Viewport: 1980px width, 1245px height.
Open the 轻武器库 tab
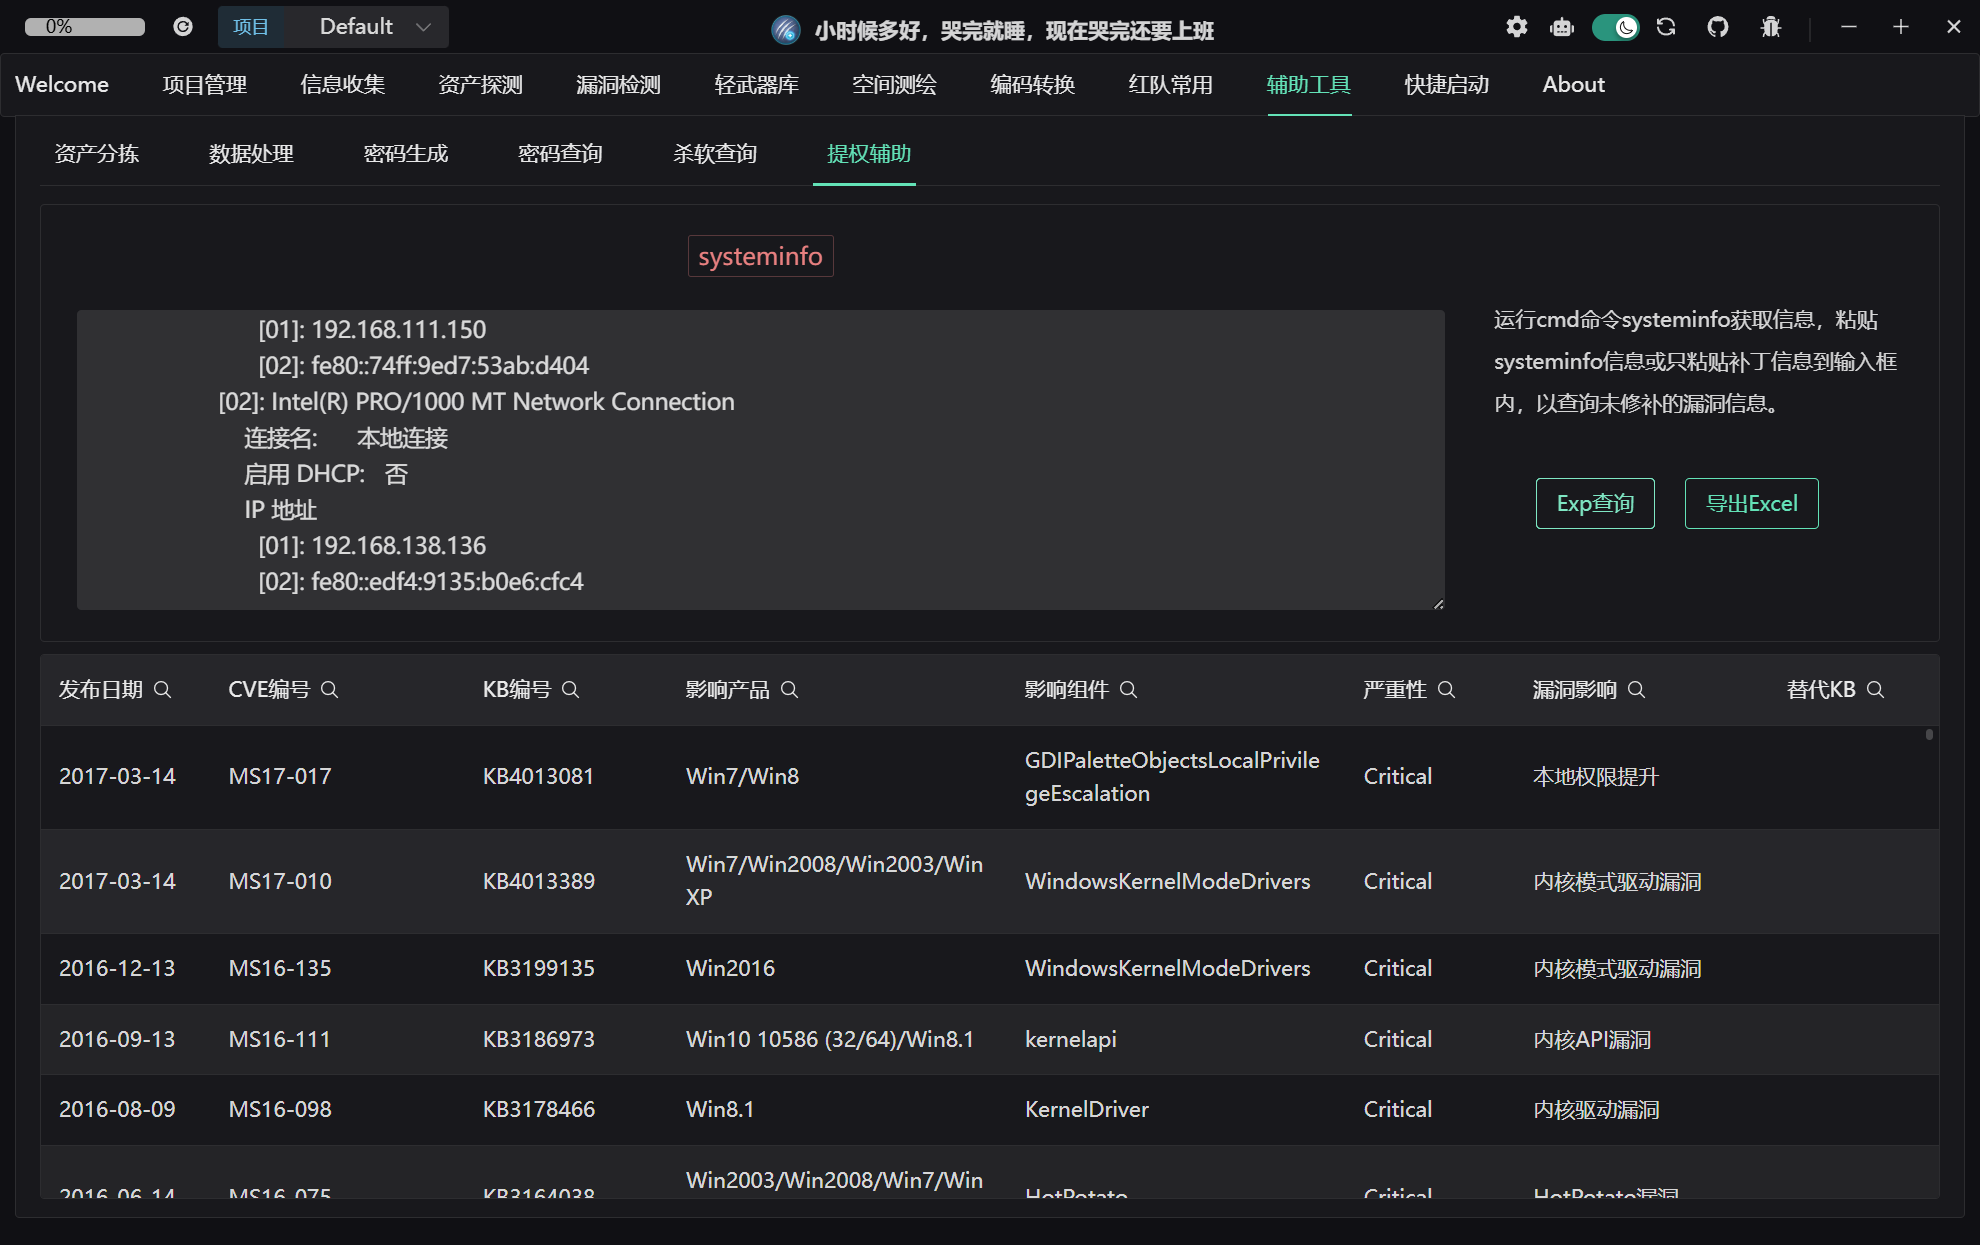[757, 85]
